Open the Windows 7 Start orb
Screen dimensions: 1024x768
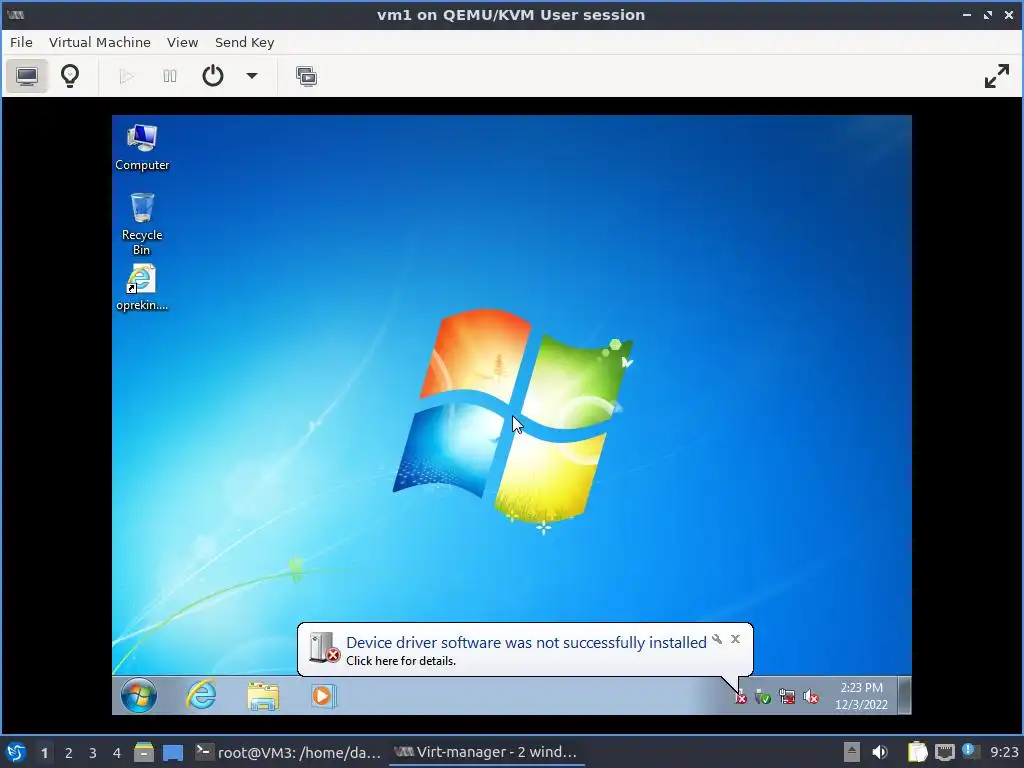click(138, 695)
